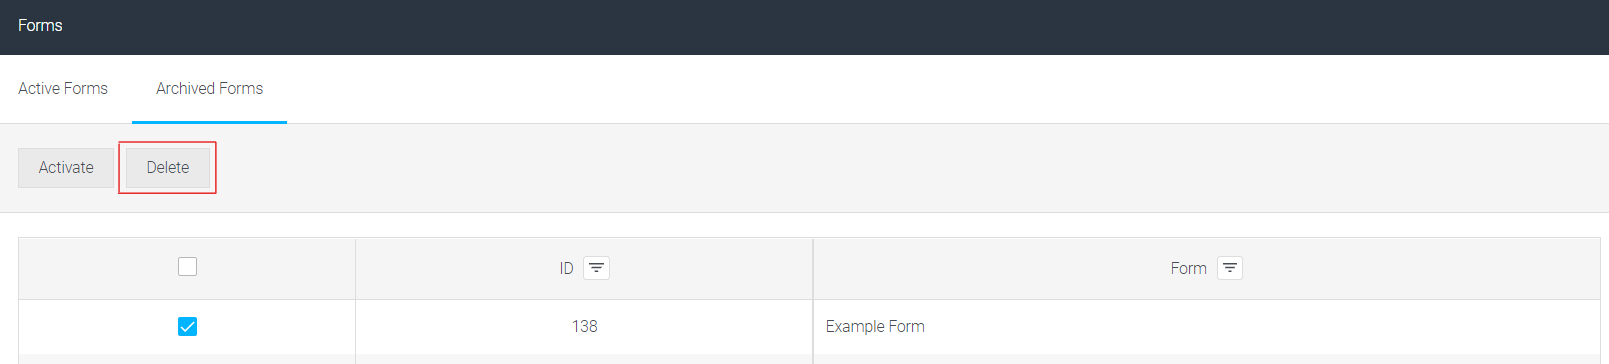
Task: Switch to the Active Forms tab
Action: click(63, 88)
